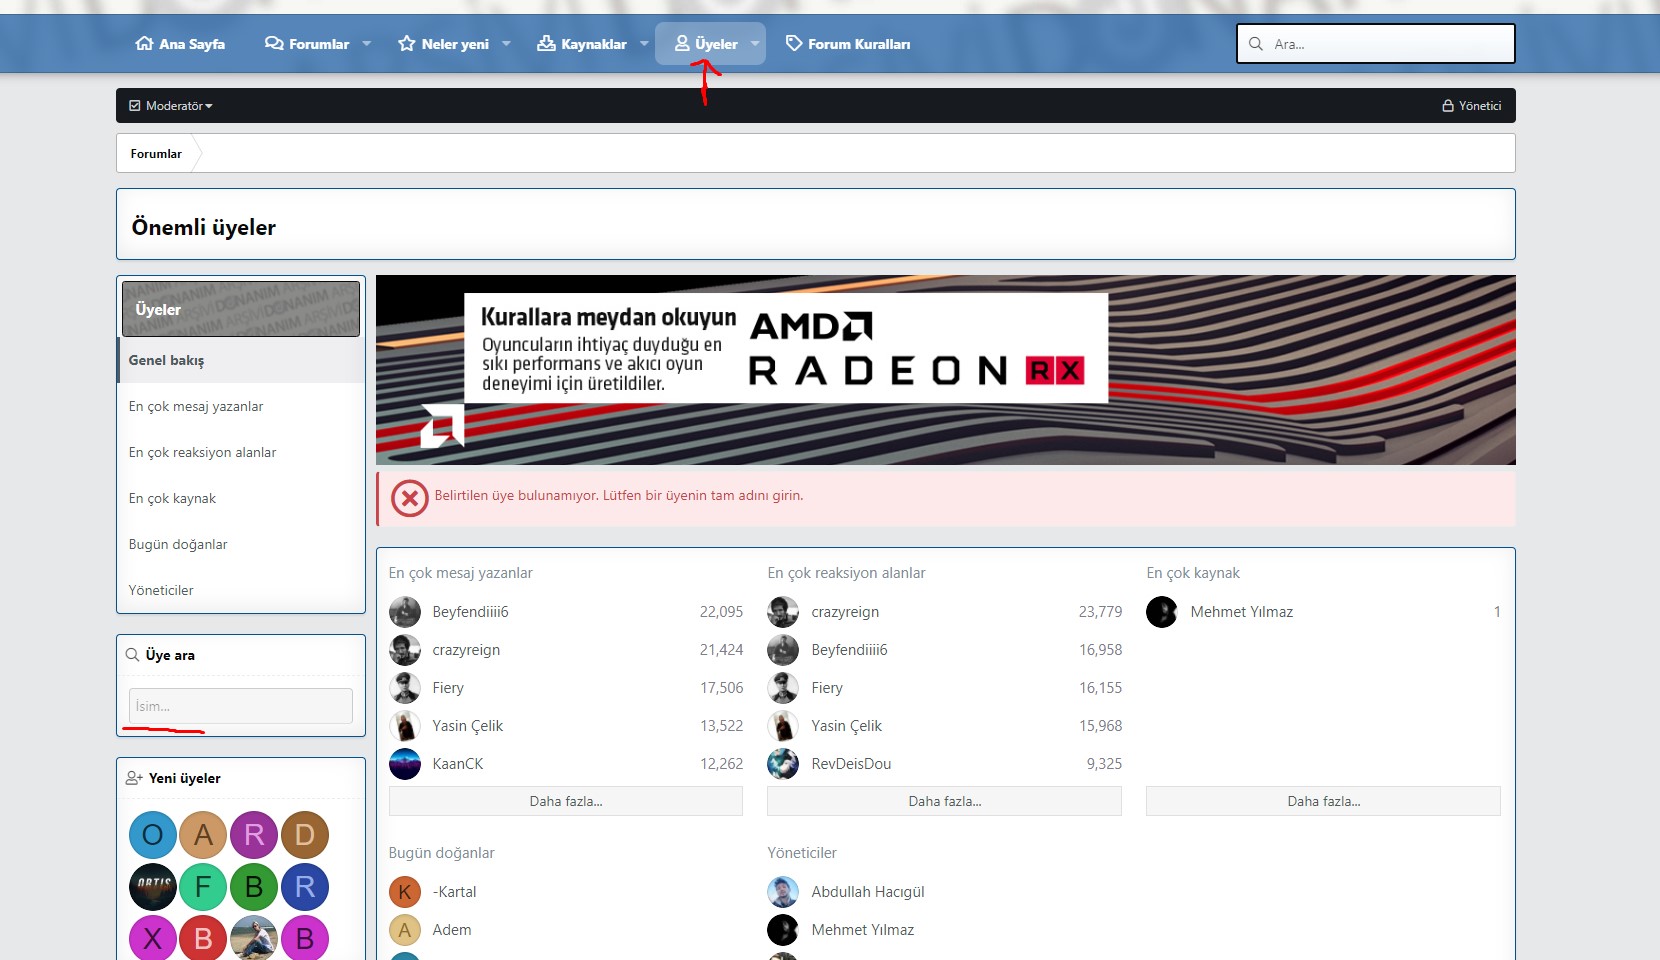Click Beyfendiiiii6 avatar in top posters
1660x960 pixels.
click(x=405, y=612)
